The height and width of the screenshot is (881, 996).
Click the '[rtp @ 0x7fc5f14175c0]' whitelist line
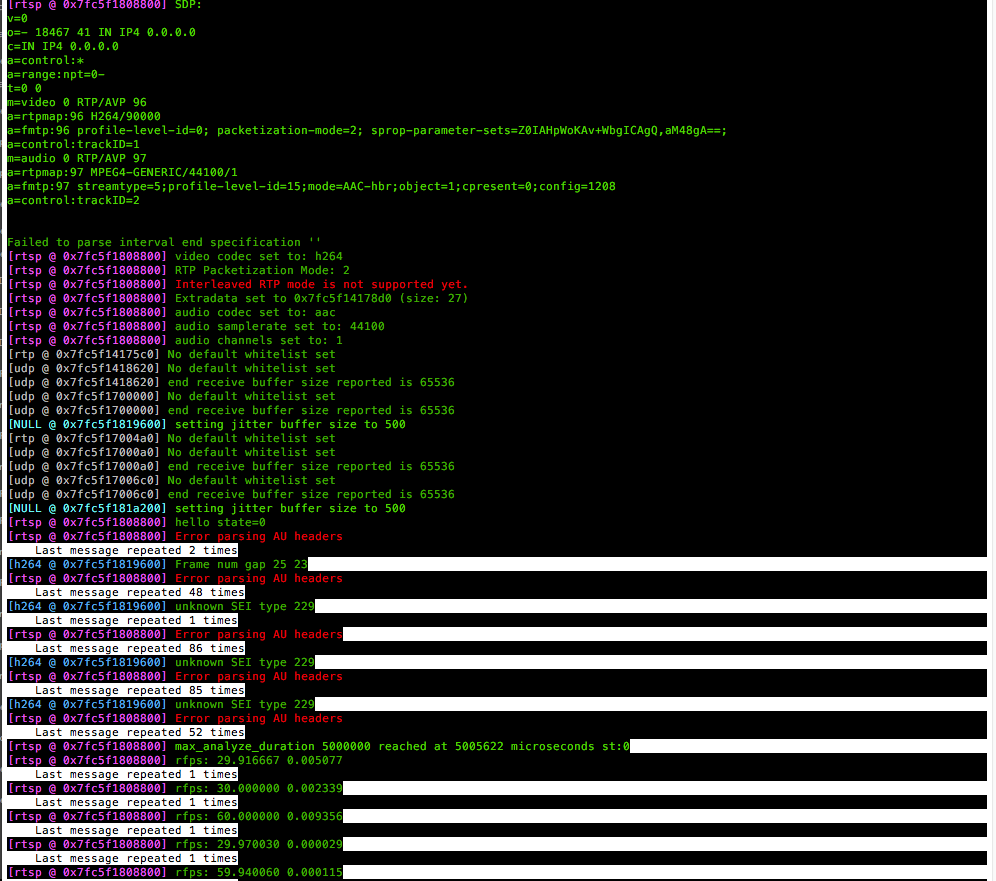172,354
